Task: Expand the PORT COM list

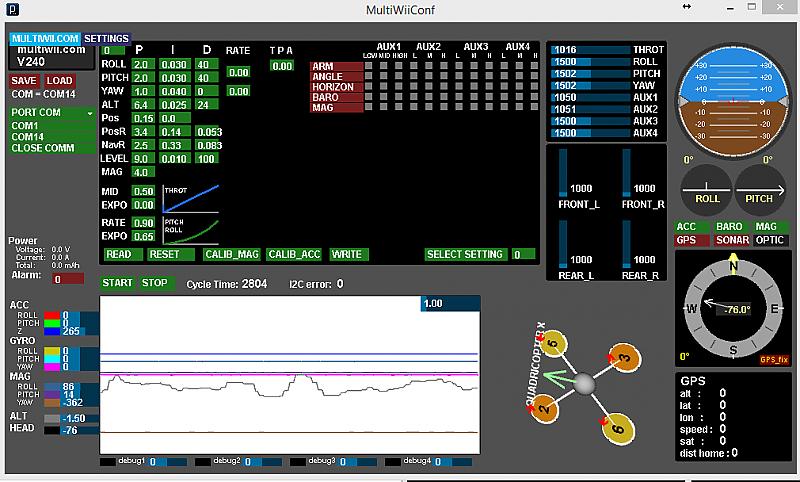Action: pos(52,113)
